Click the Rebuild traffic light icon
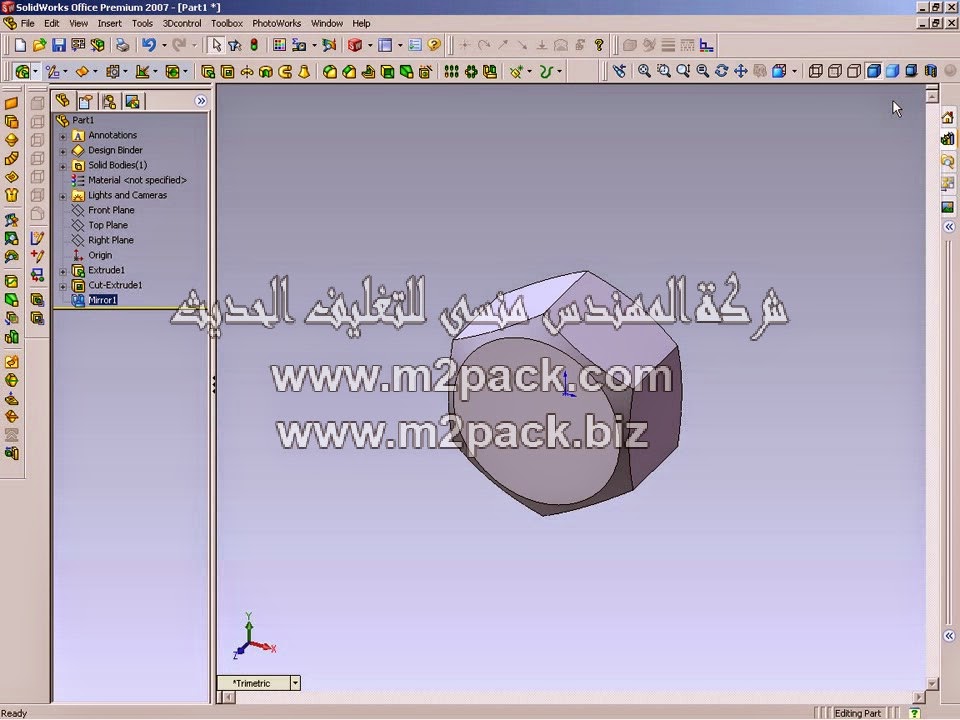The height and width of the screenshot is (720, 960). coord(253,45)
